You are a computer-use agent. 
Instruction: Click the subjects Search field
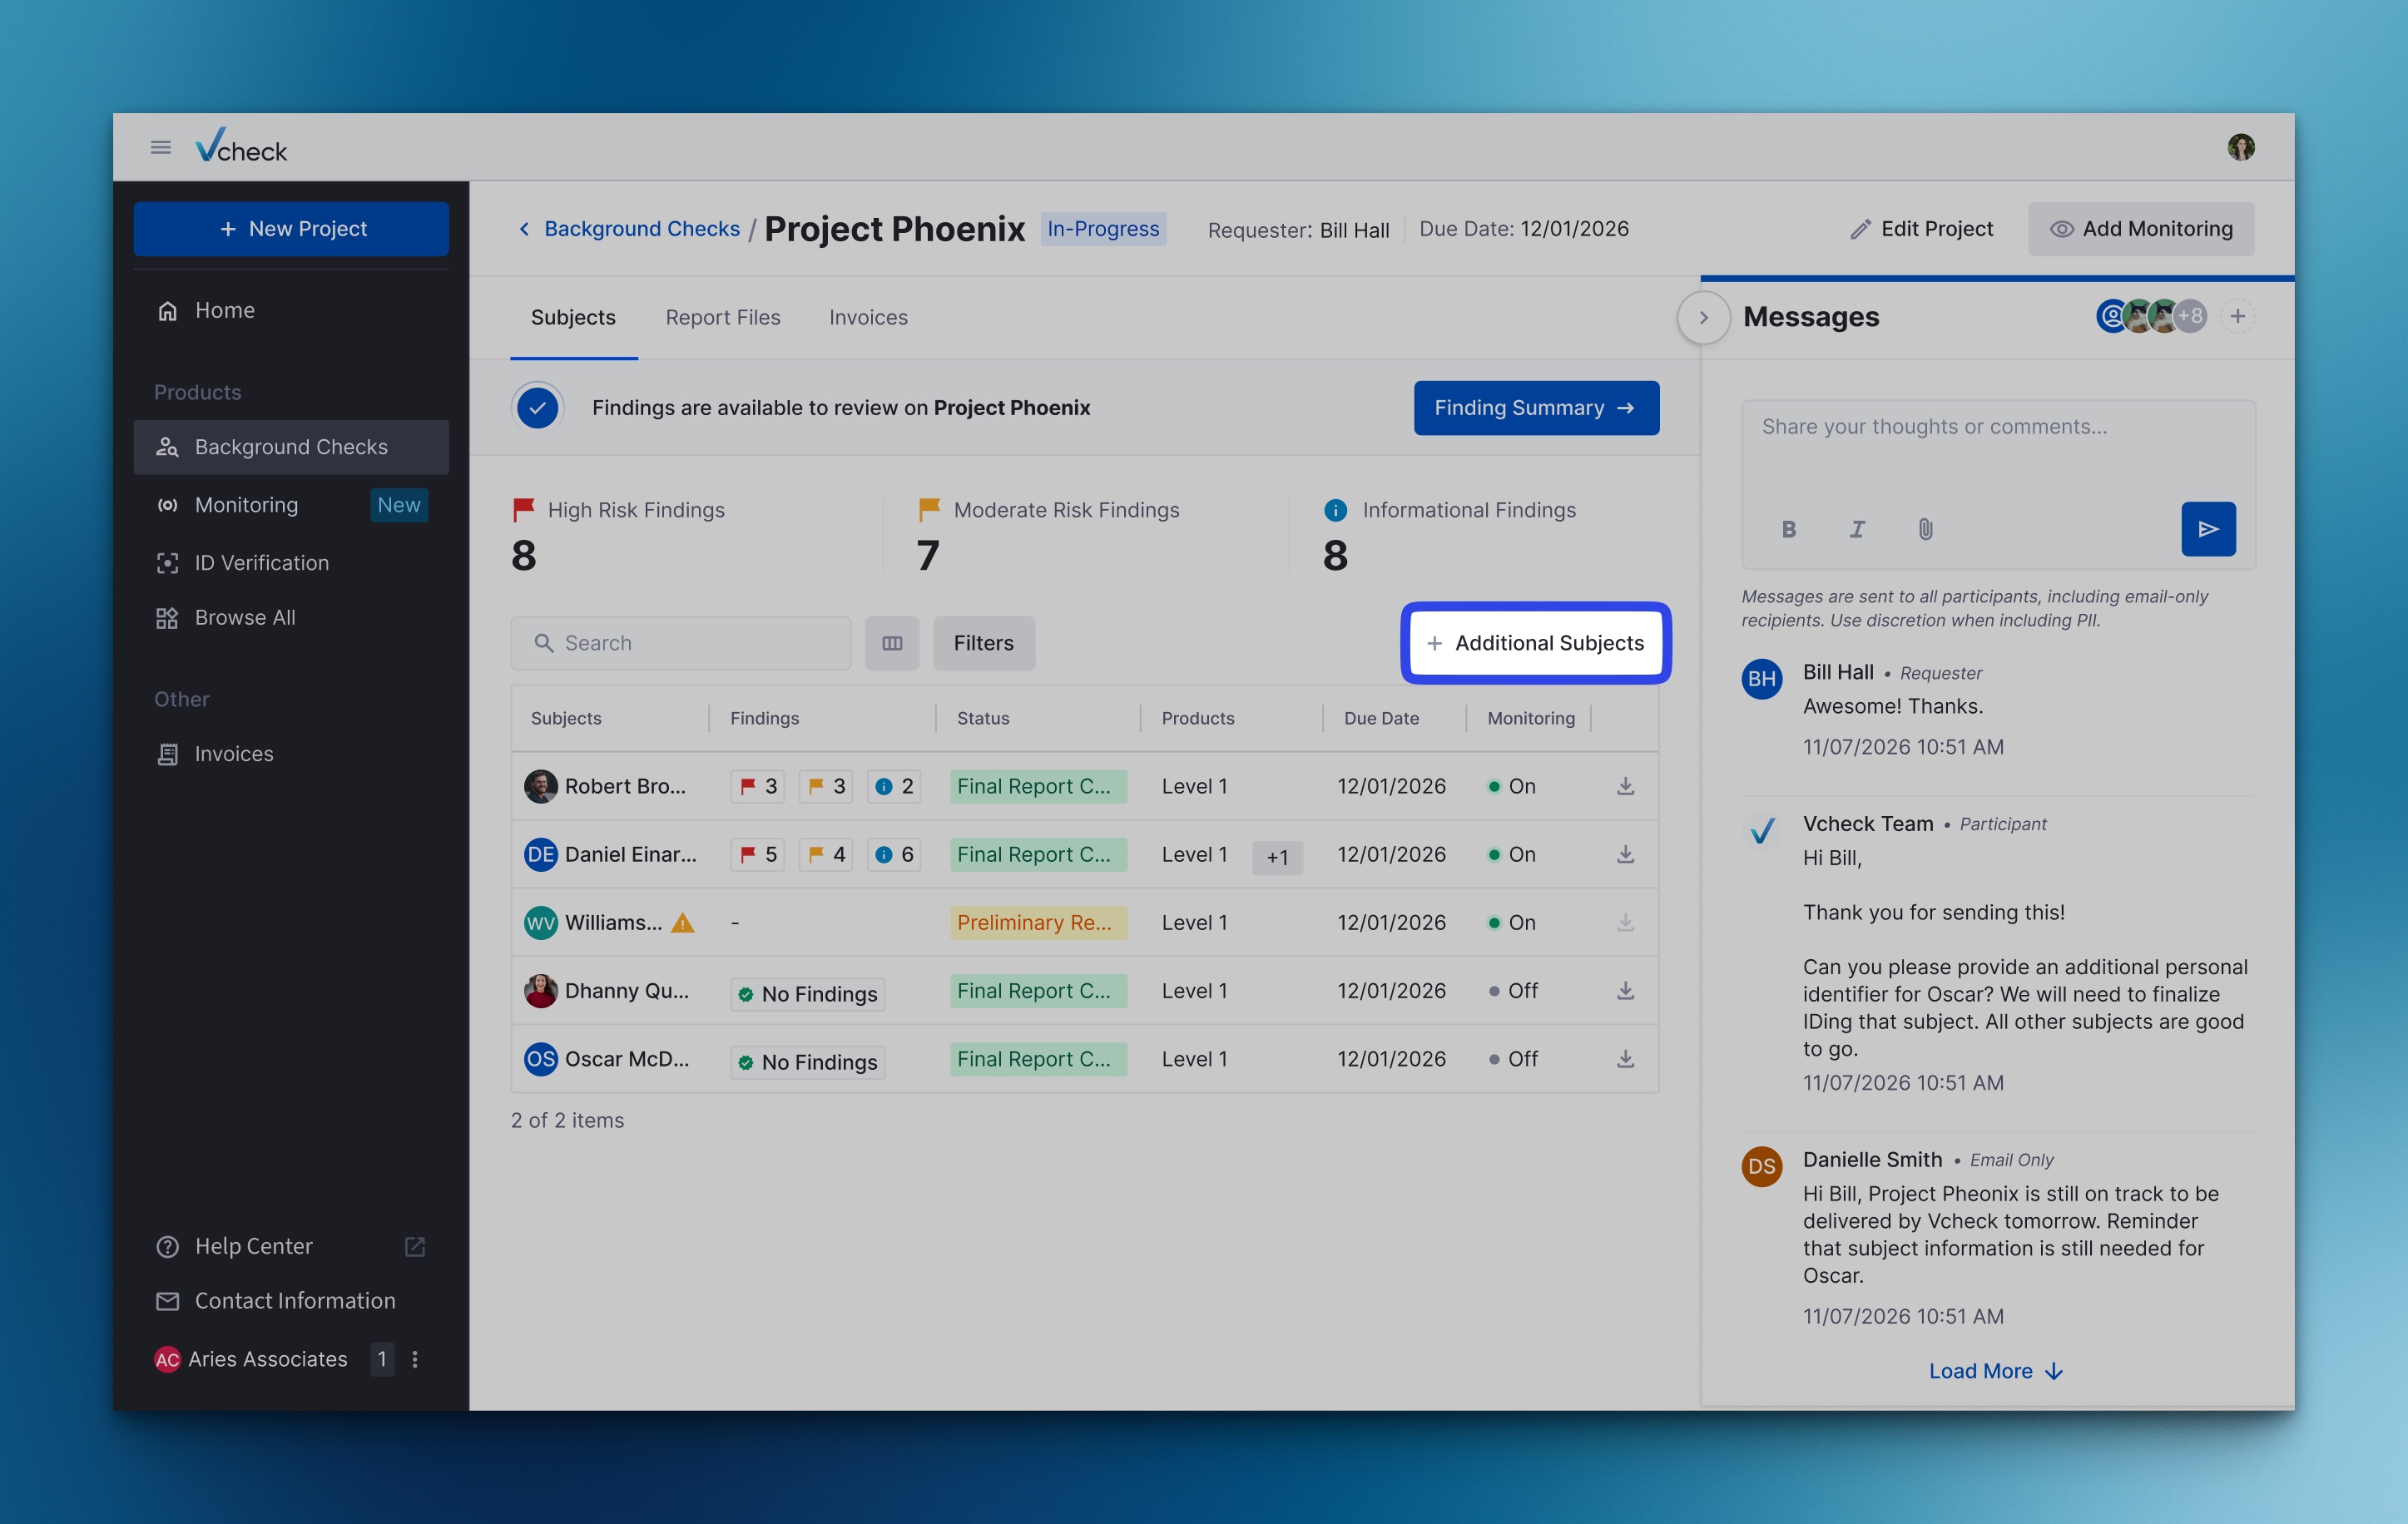[x=680, y=643]
